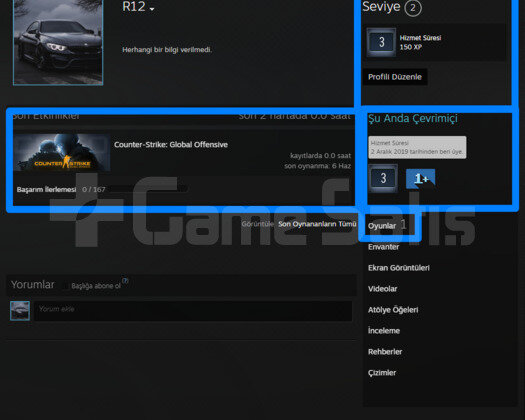The height and width of the screenshot is (420, 525).
Task: Open the Counter-Strike: Global Offensive title link
Action: tap(171, 145)
